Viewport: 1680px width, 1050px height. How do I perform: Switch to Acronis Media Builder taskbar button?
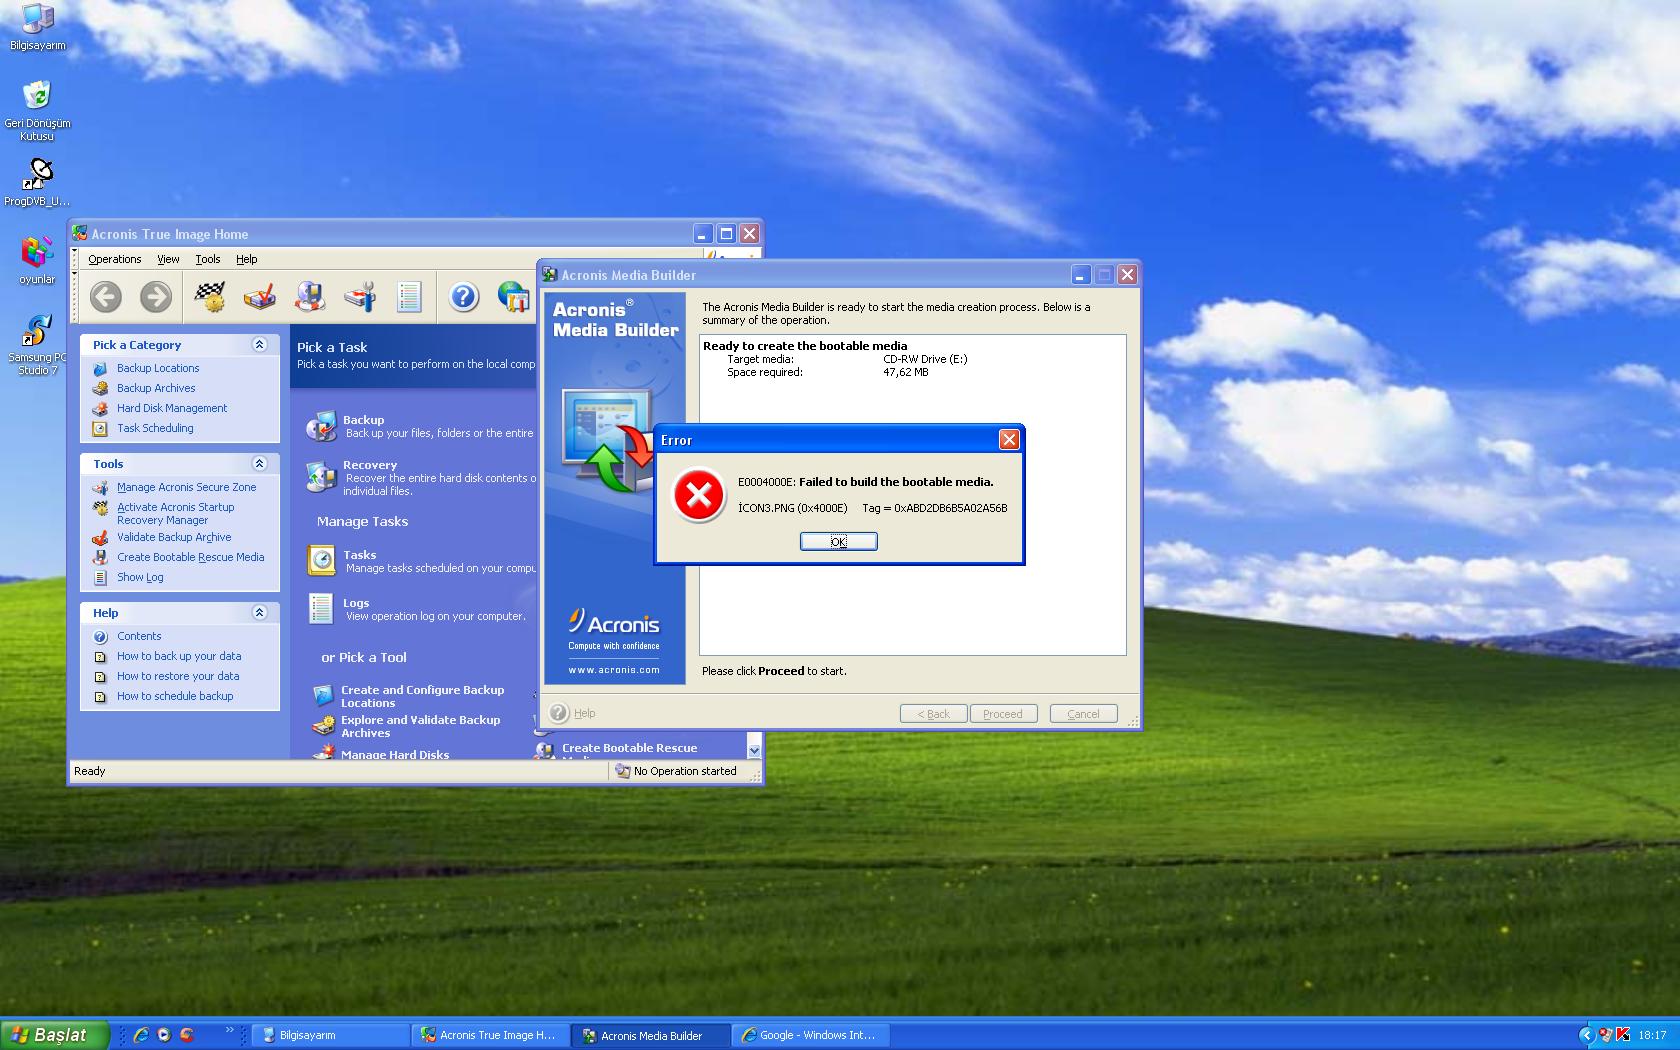(652, 1035)
